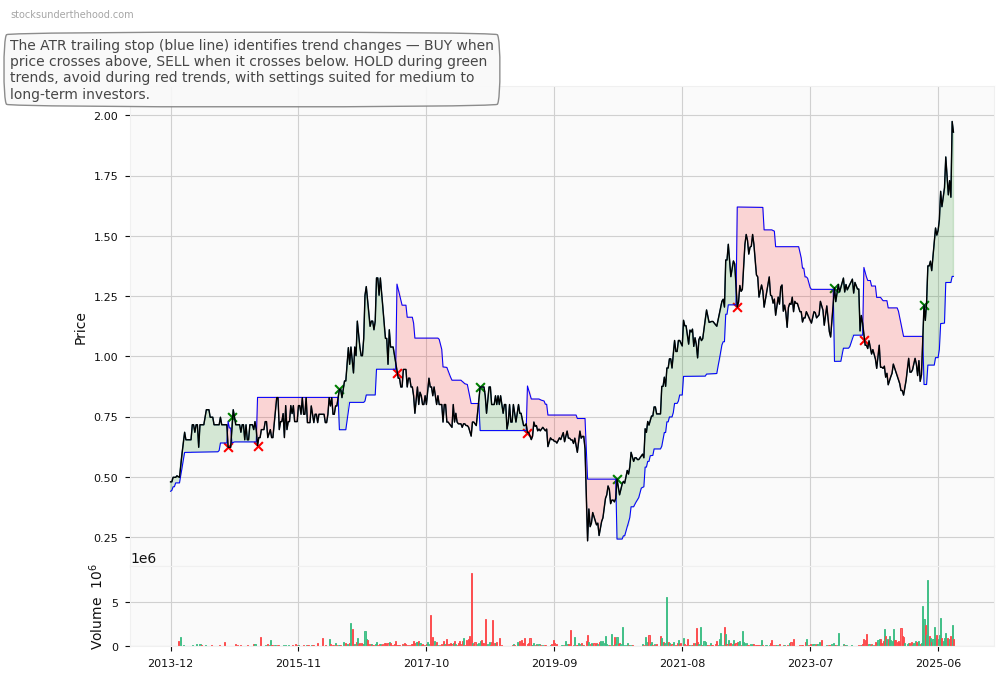This screenshot has width=1004, height=678.
Task: Click the red sell marker in 2024
Action: click(x=864, y=340)
